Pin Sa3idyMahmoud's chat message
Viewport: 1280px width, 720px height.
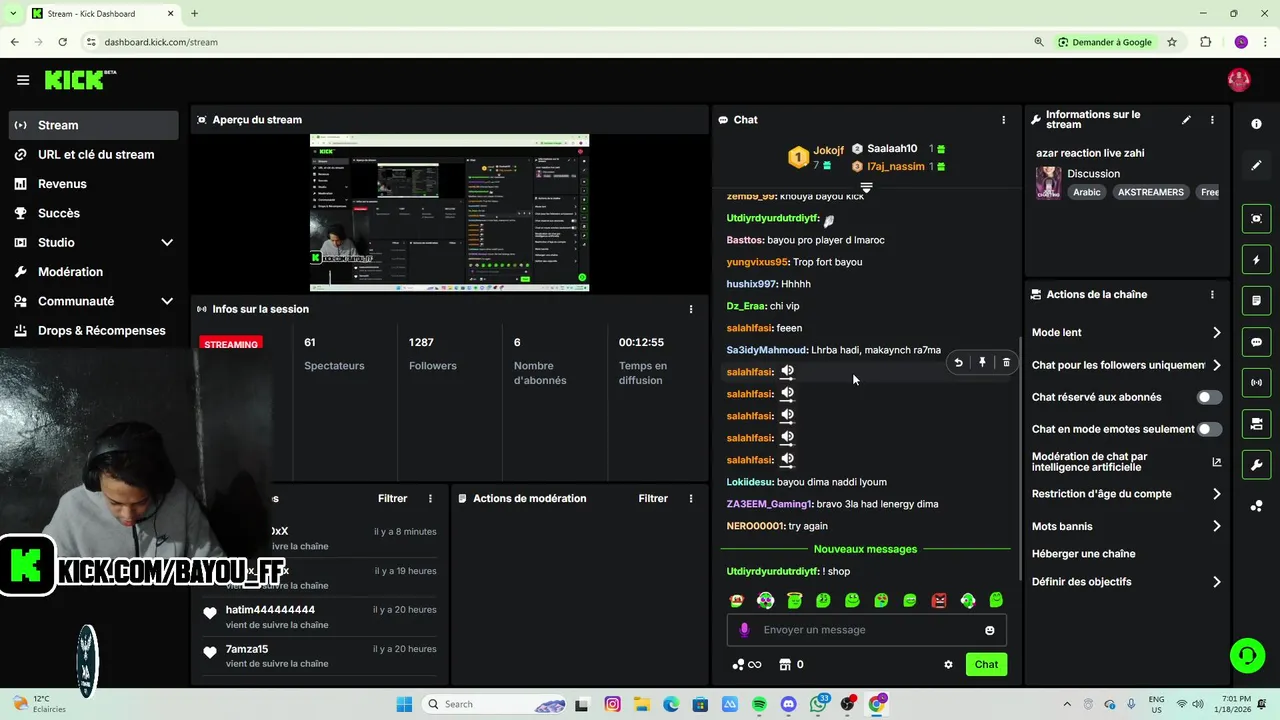click(982, 363)
